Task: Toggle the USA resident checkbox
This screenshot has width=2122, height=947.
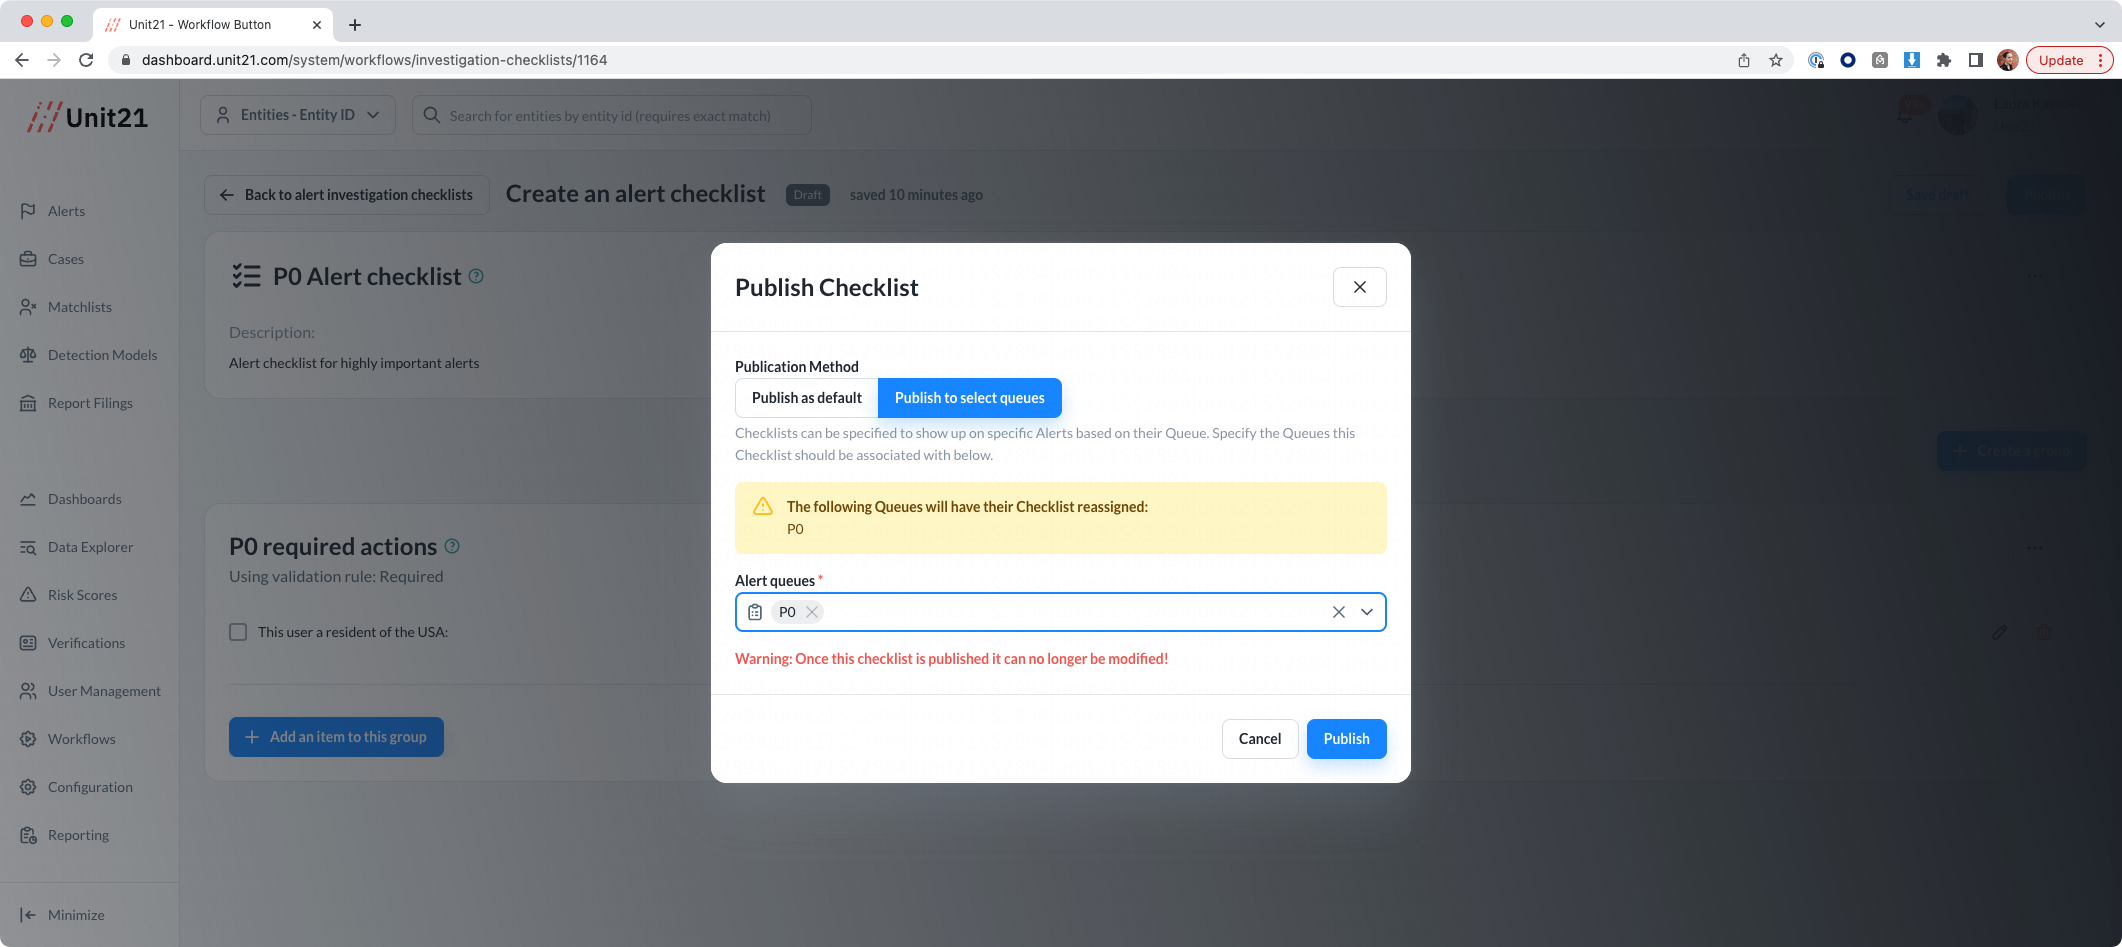Action: tap(238, 632)
